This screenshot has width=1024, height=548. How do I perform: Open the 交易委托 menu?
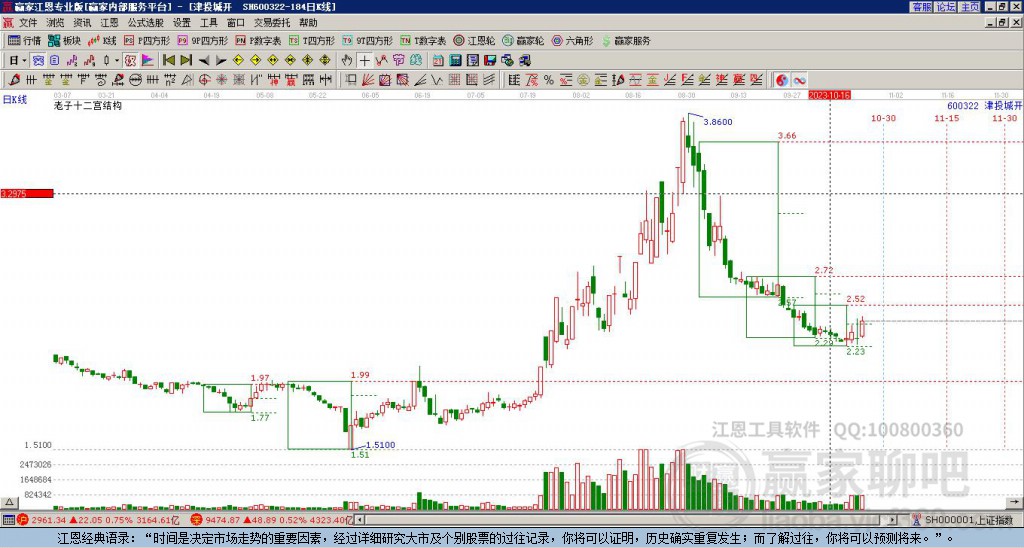tap(272, 23)
